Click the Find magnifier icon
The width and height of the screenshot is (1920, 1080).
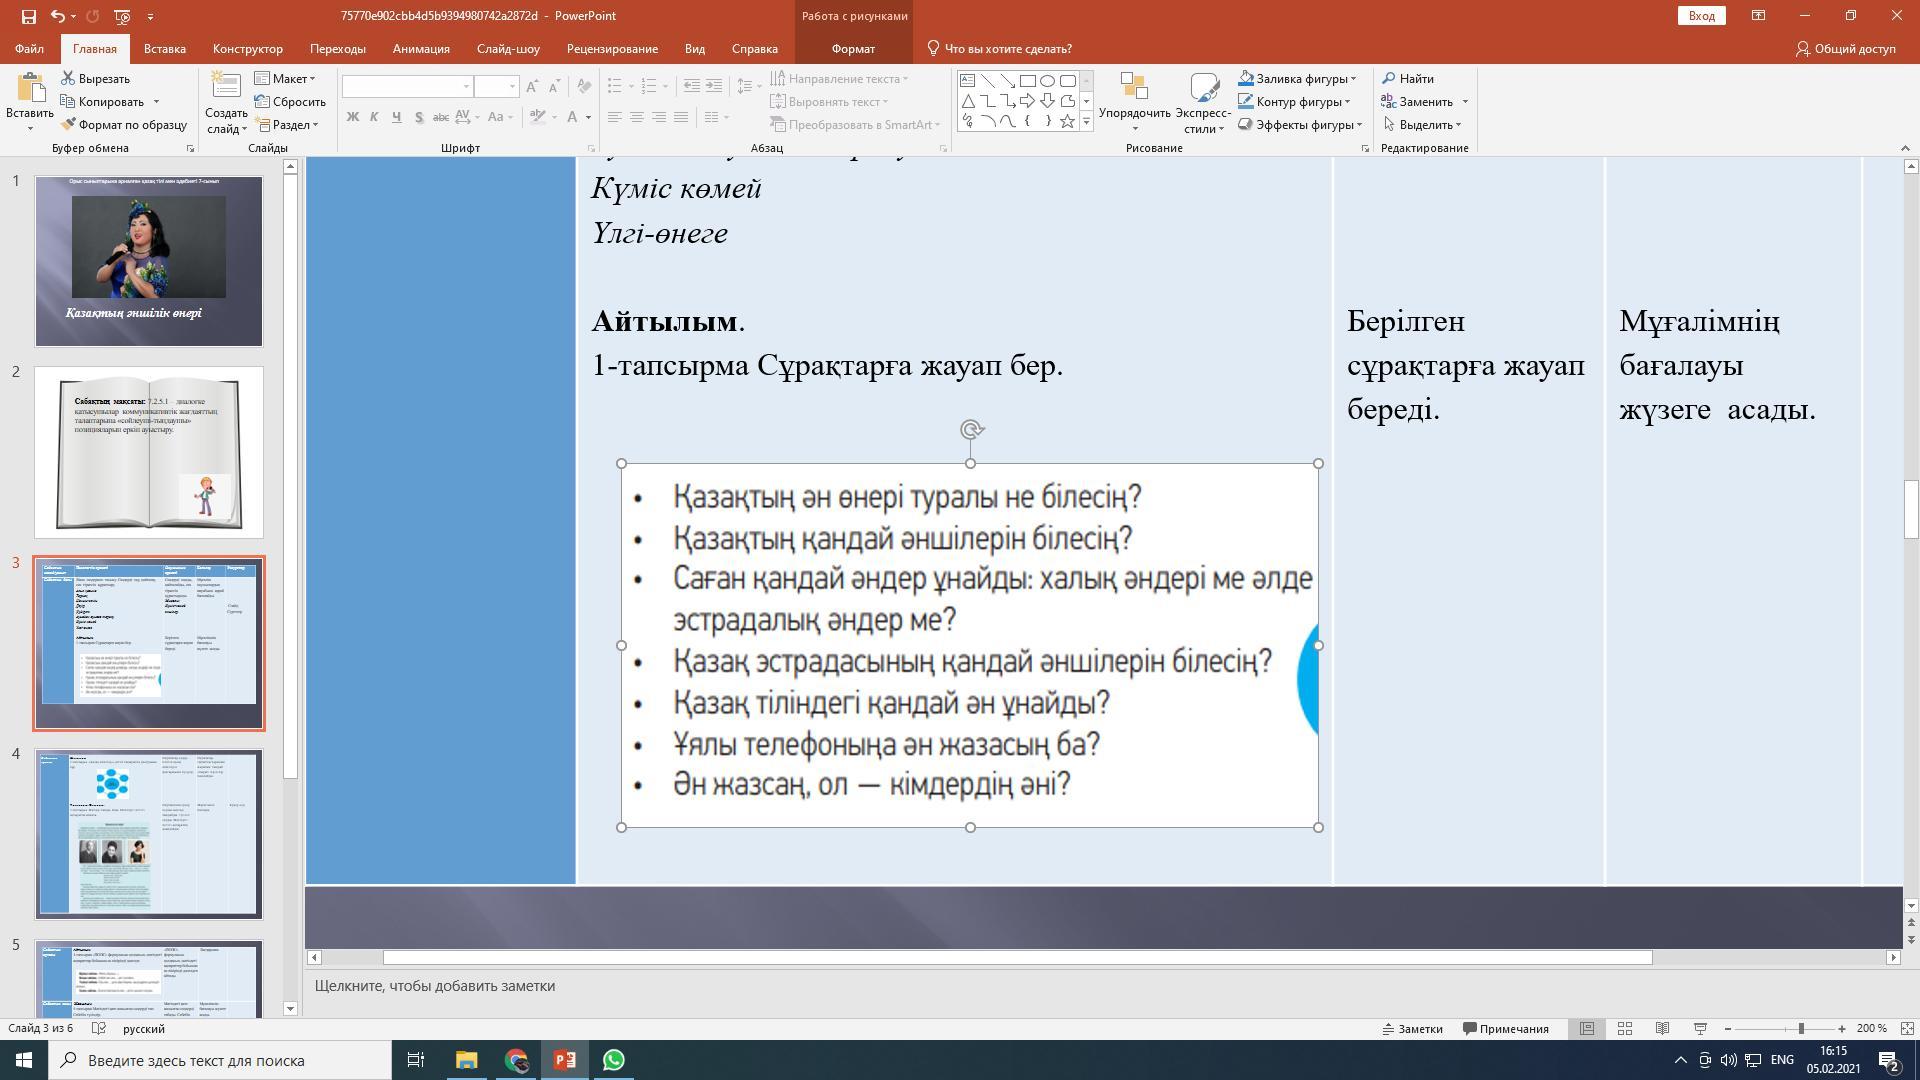click(1389, 79)
